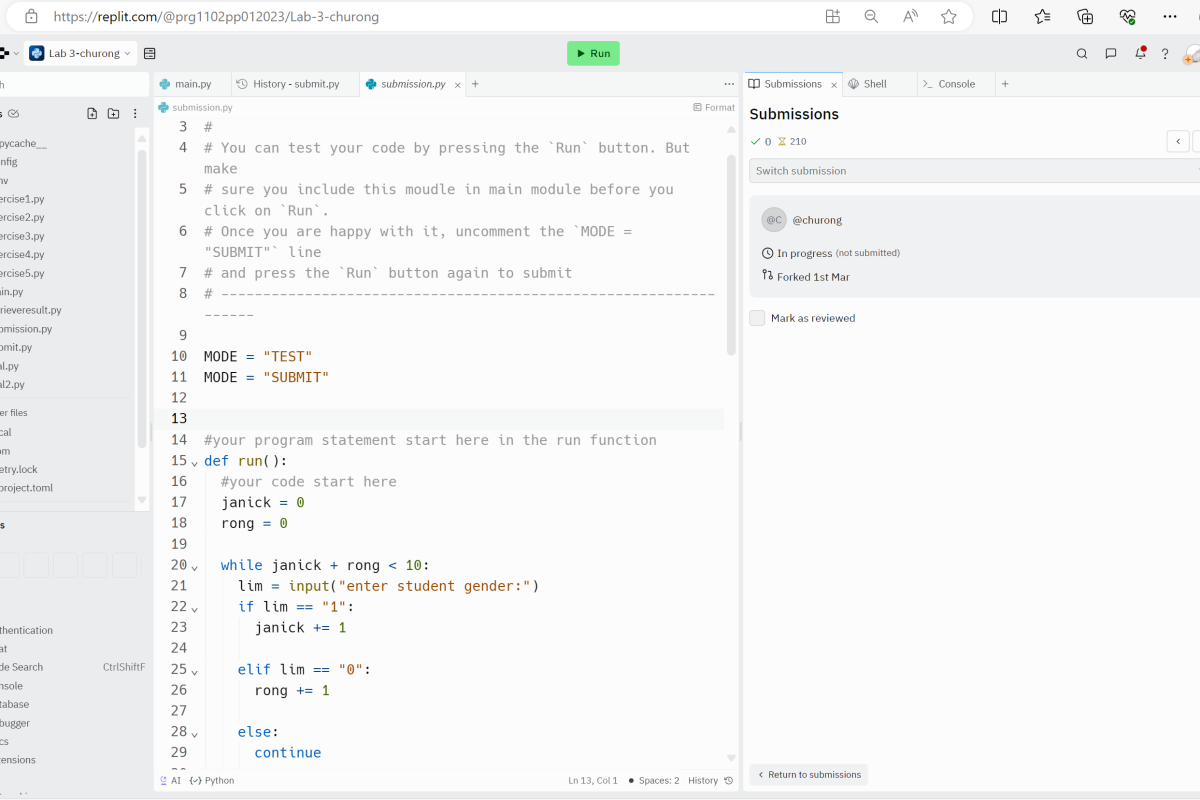Viewport: 1200px width, 800px height.
Task: Click the browser split screen icon
Action: pos(999,17)
